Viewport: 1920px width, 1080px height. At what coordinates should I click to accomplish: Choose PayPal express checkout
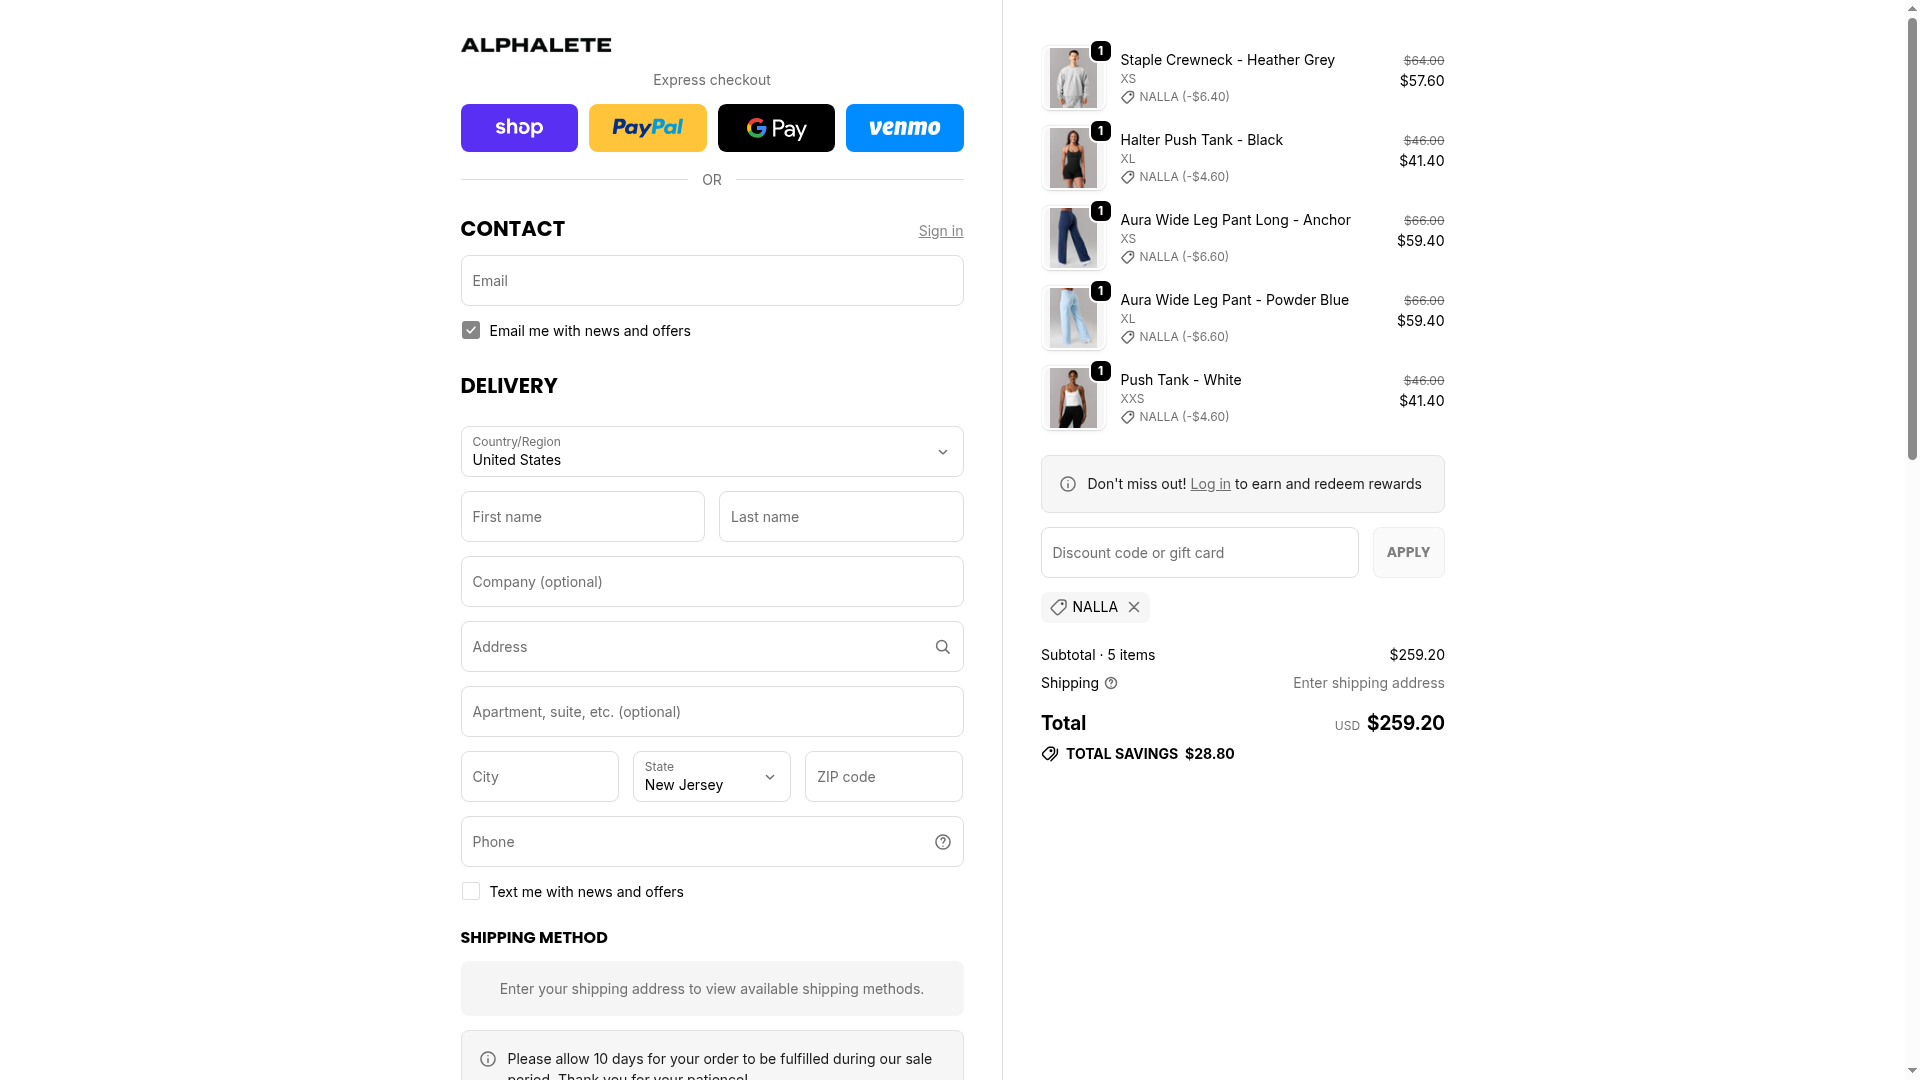647,128
